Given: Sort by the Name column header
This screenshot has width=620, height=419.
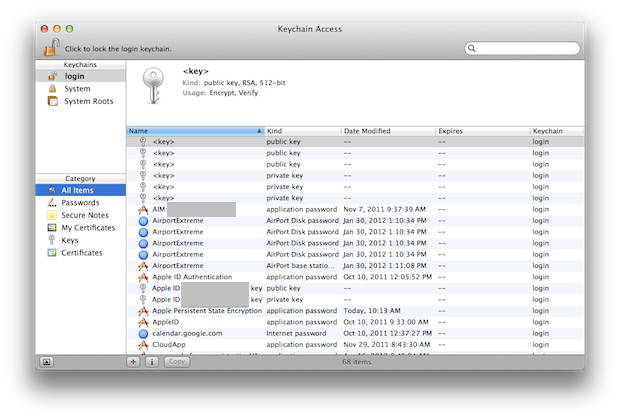Looking at the screenshot, I should (x=195, y=131).
